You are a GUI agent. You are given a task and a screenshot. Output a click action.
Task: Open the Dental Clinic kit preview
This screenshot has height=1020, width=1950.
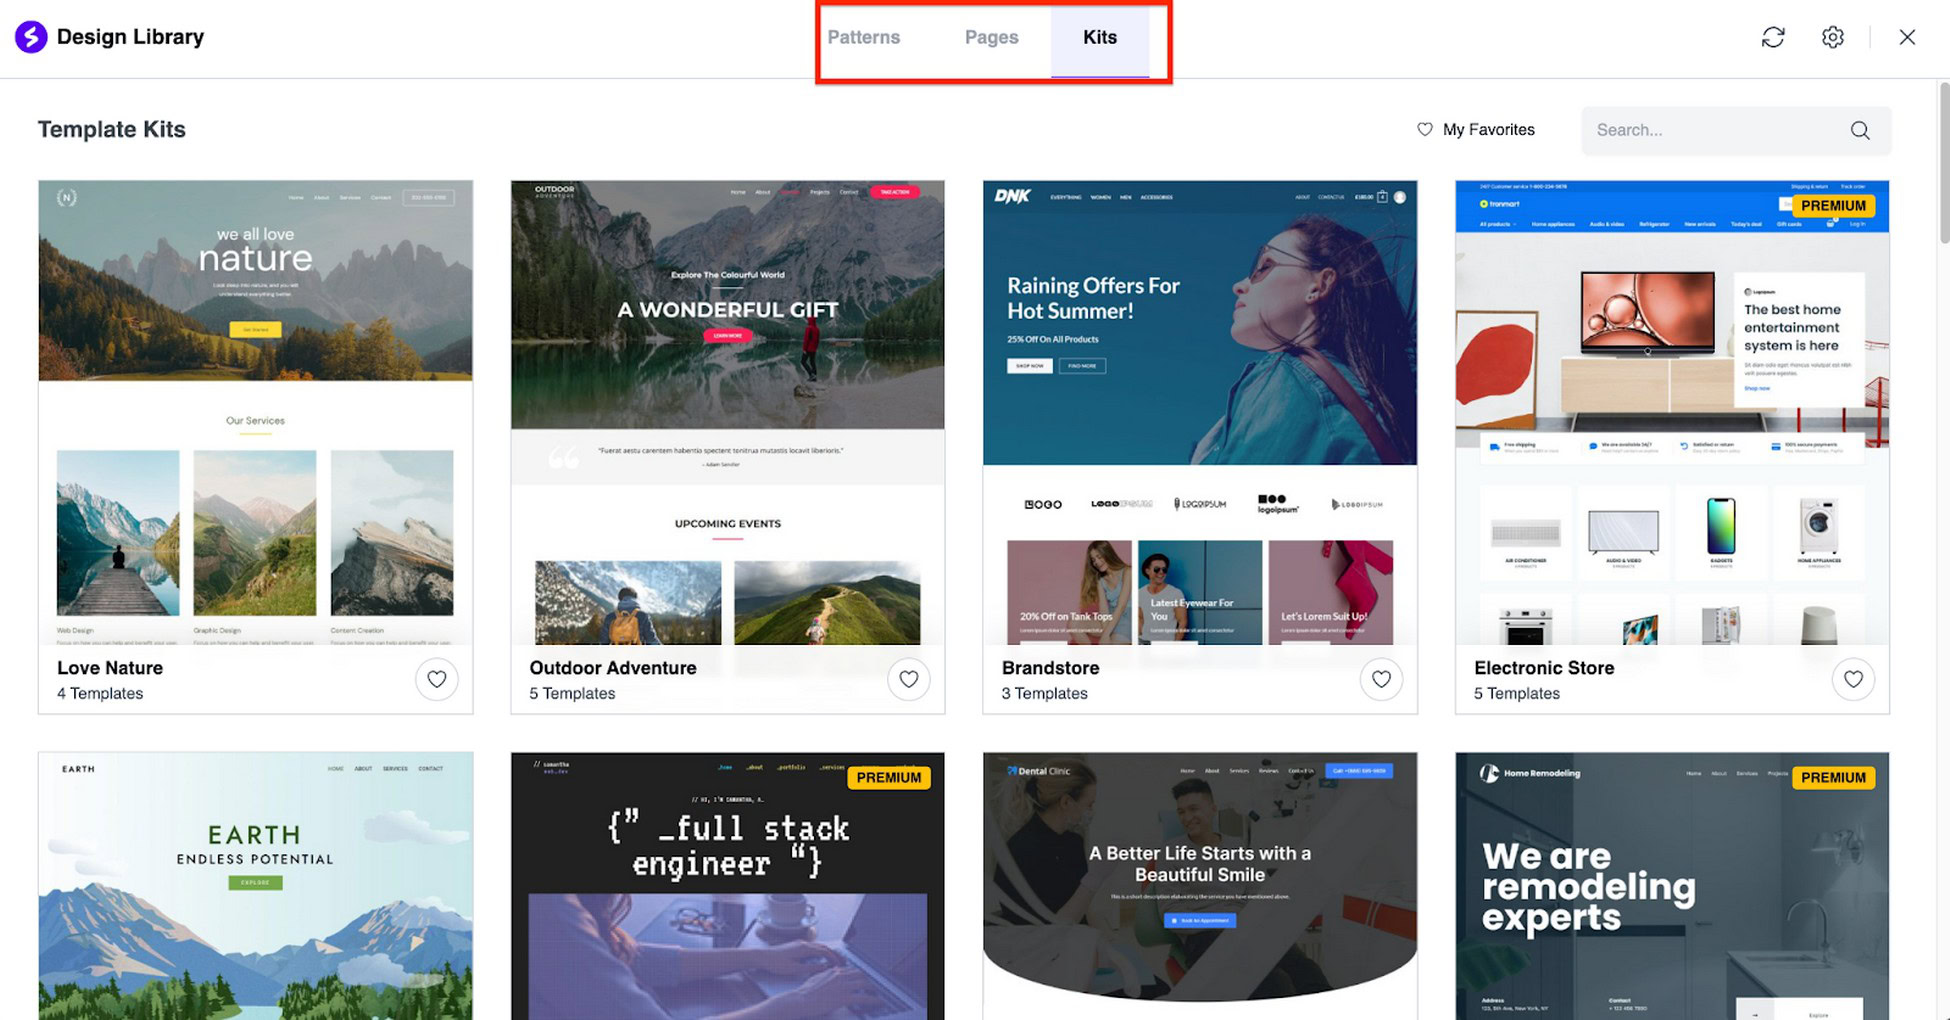coord(1199,880)
